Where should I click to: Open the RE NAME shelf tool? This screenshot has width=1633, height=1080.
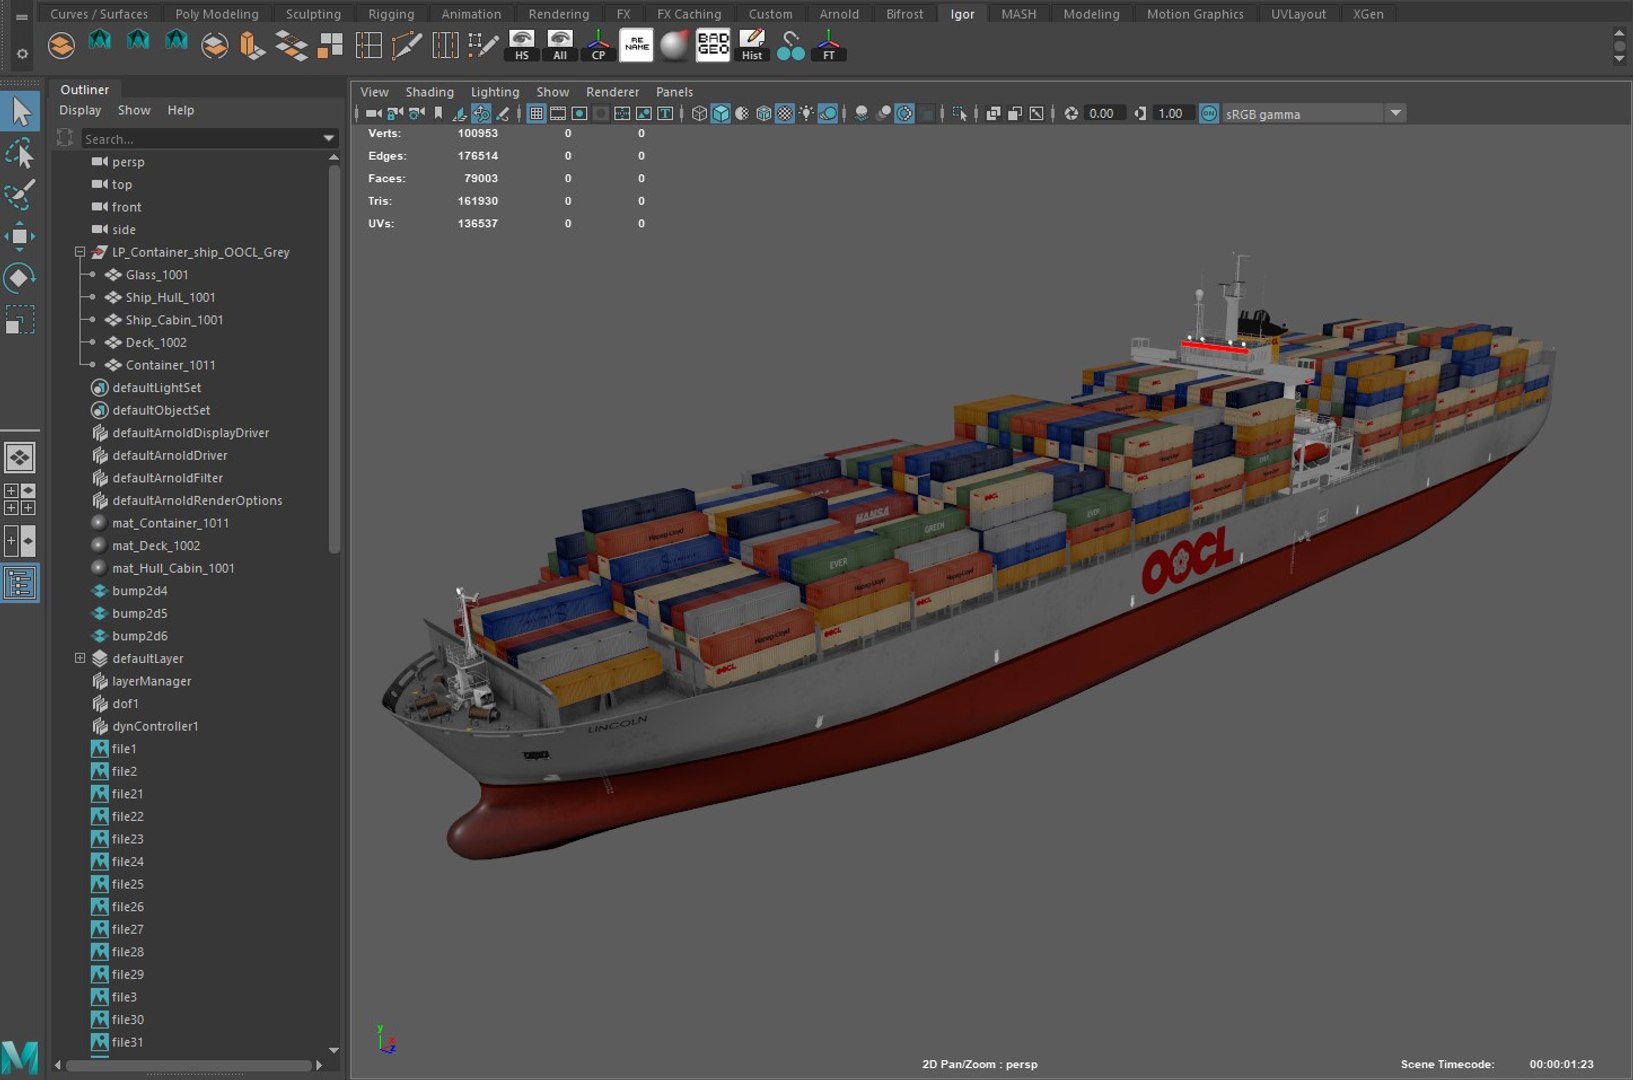point(637,45)
